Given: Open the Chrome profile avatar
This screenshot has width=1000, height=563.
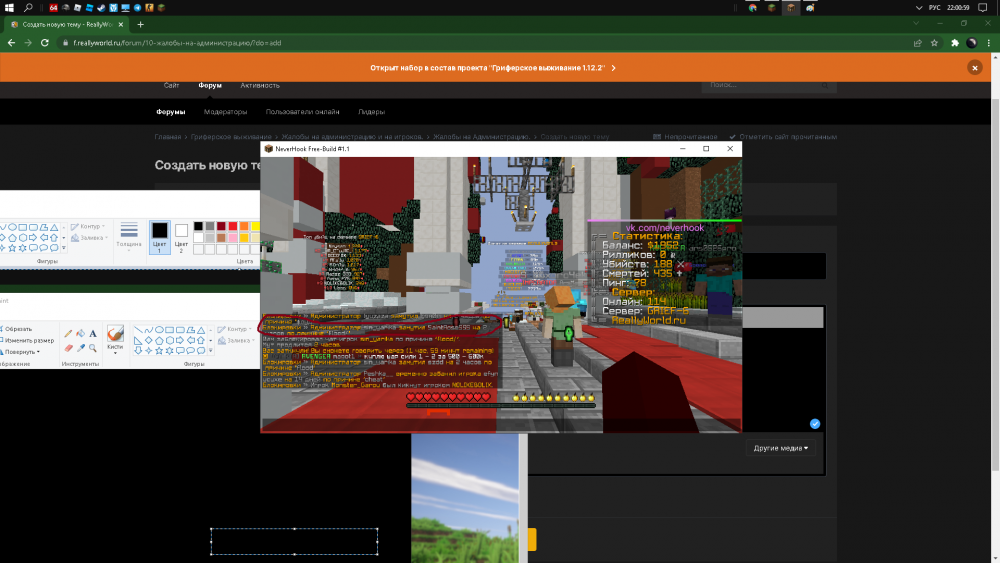Looking at the screenshot, I should [971, 43].
